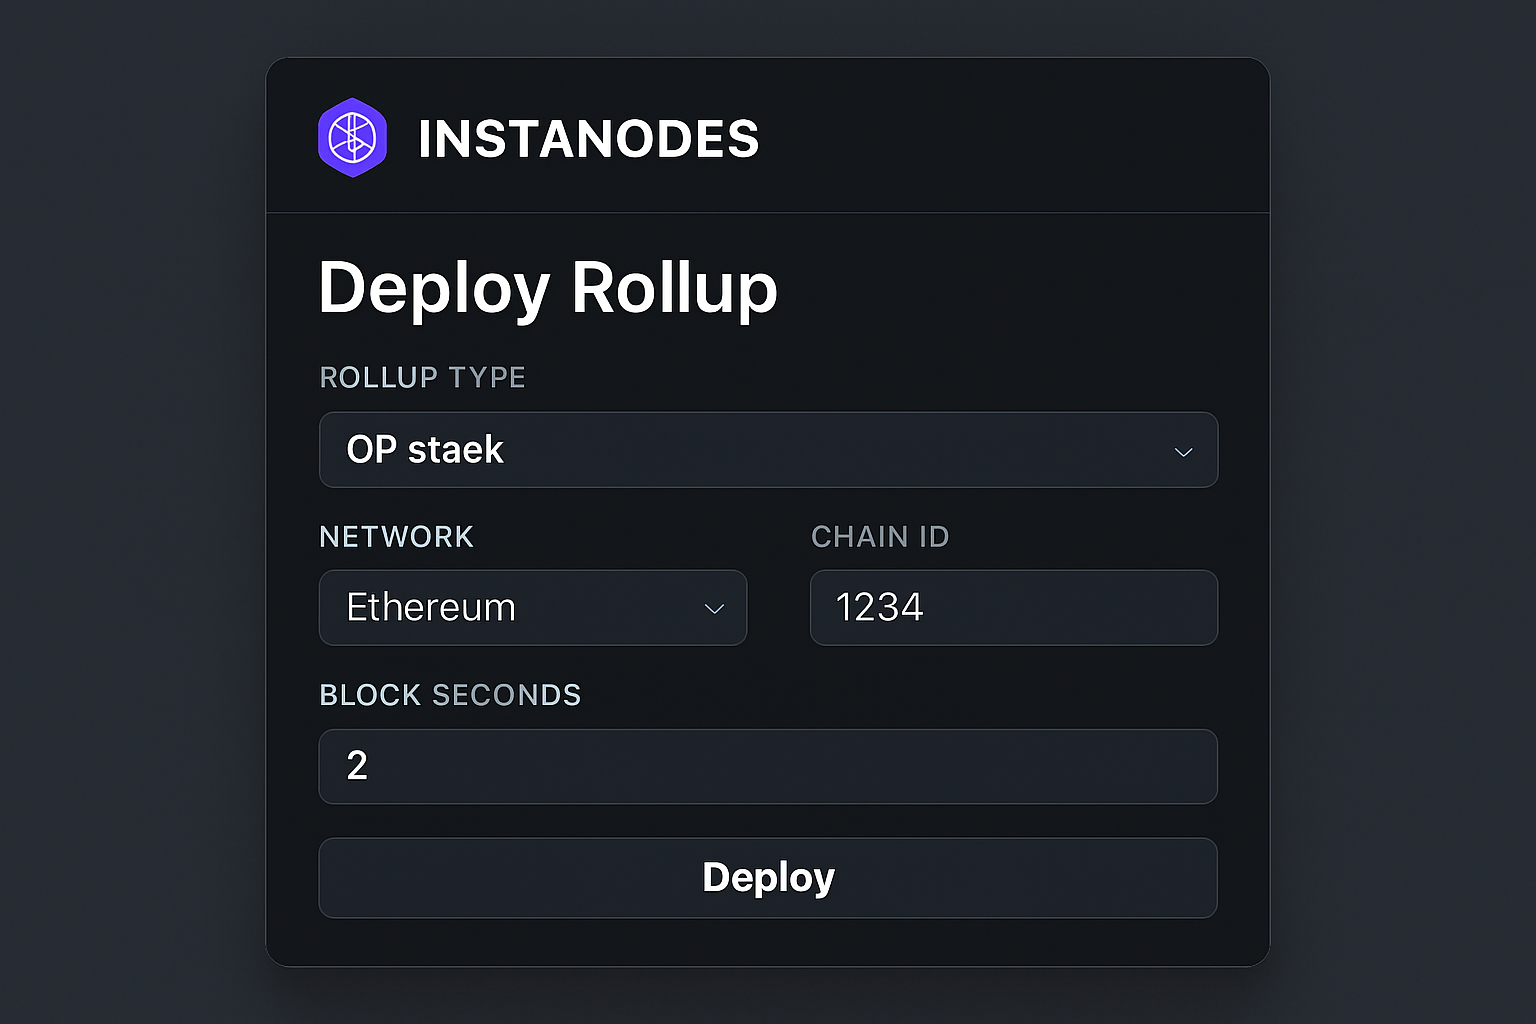Screen dimensions: 1536x1024
Task: Open the OP staek rollup type dropdown
Action: point(768,450)
